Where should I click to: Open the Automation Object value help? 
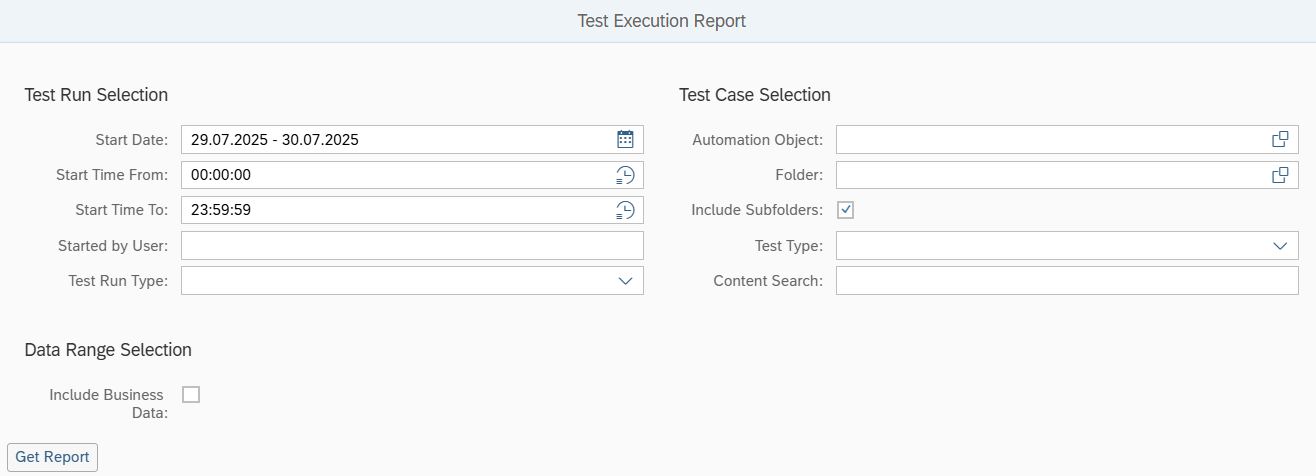tap(1279, 140)
